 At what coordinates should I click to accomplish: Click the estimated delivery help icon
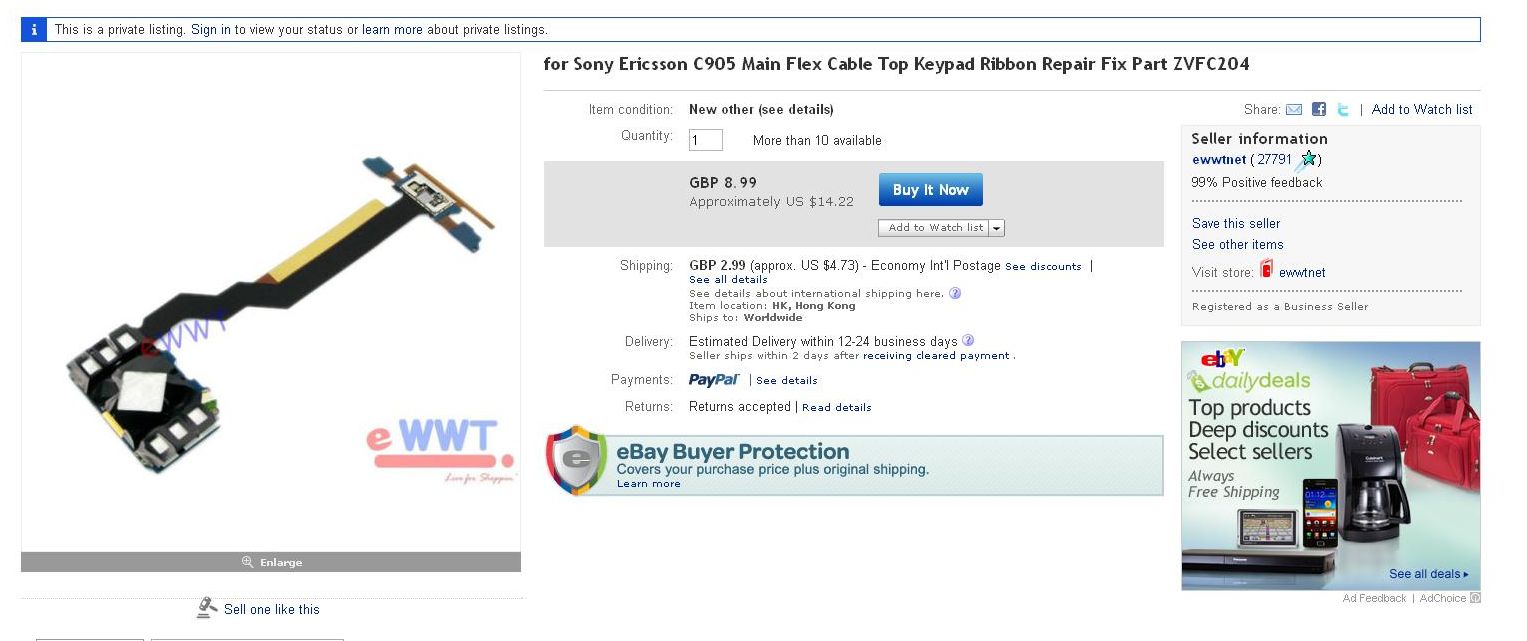(x=968, y=341)
